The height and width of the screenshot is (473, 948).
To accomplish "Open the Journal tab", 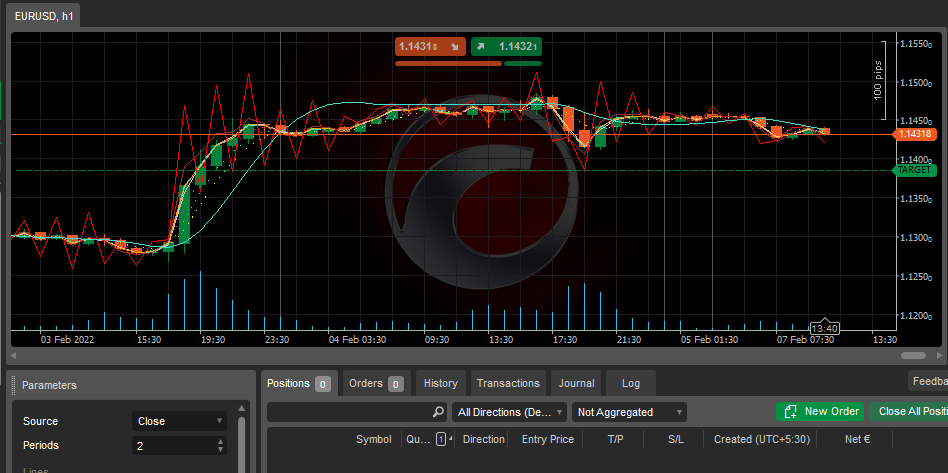I will (576, 383).
